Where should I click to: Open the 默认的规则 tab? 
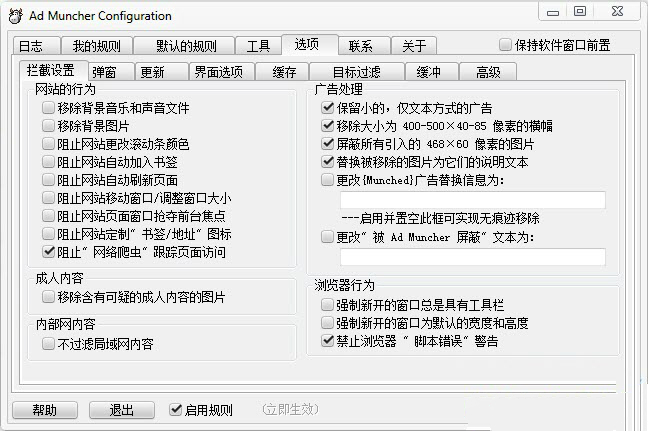point(184,46)
